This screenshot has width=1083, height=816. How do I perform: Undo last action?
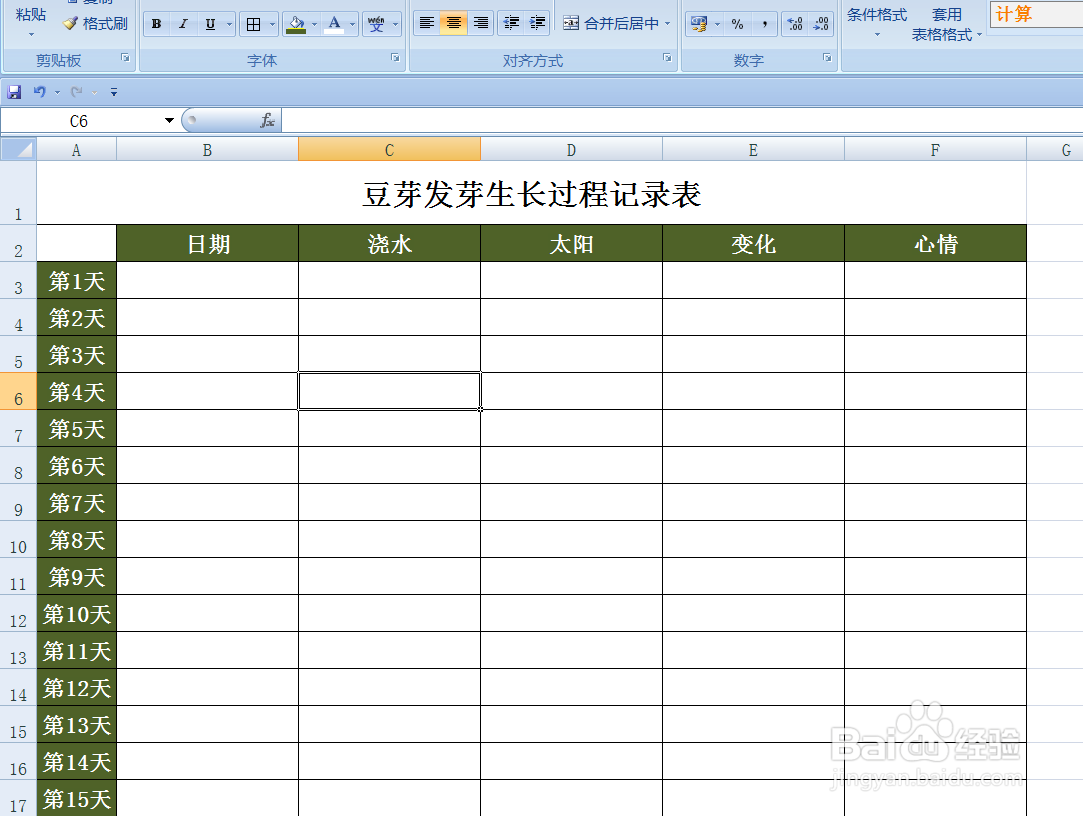point(39,92)
